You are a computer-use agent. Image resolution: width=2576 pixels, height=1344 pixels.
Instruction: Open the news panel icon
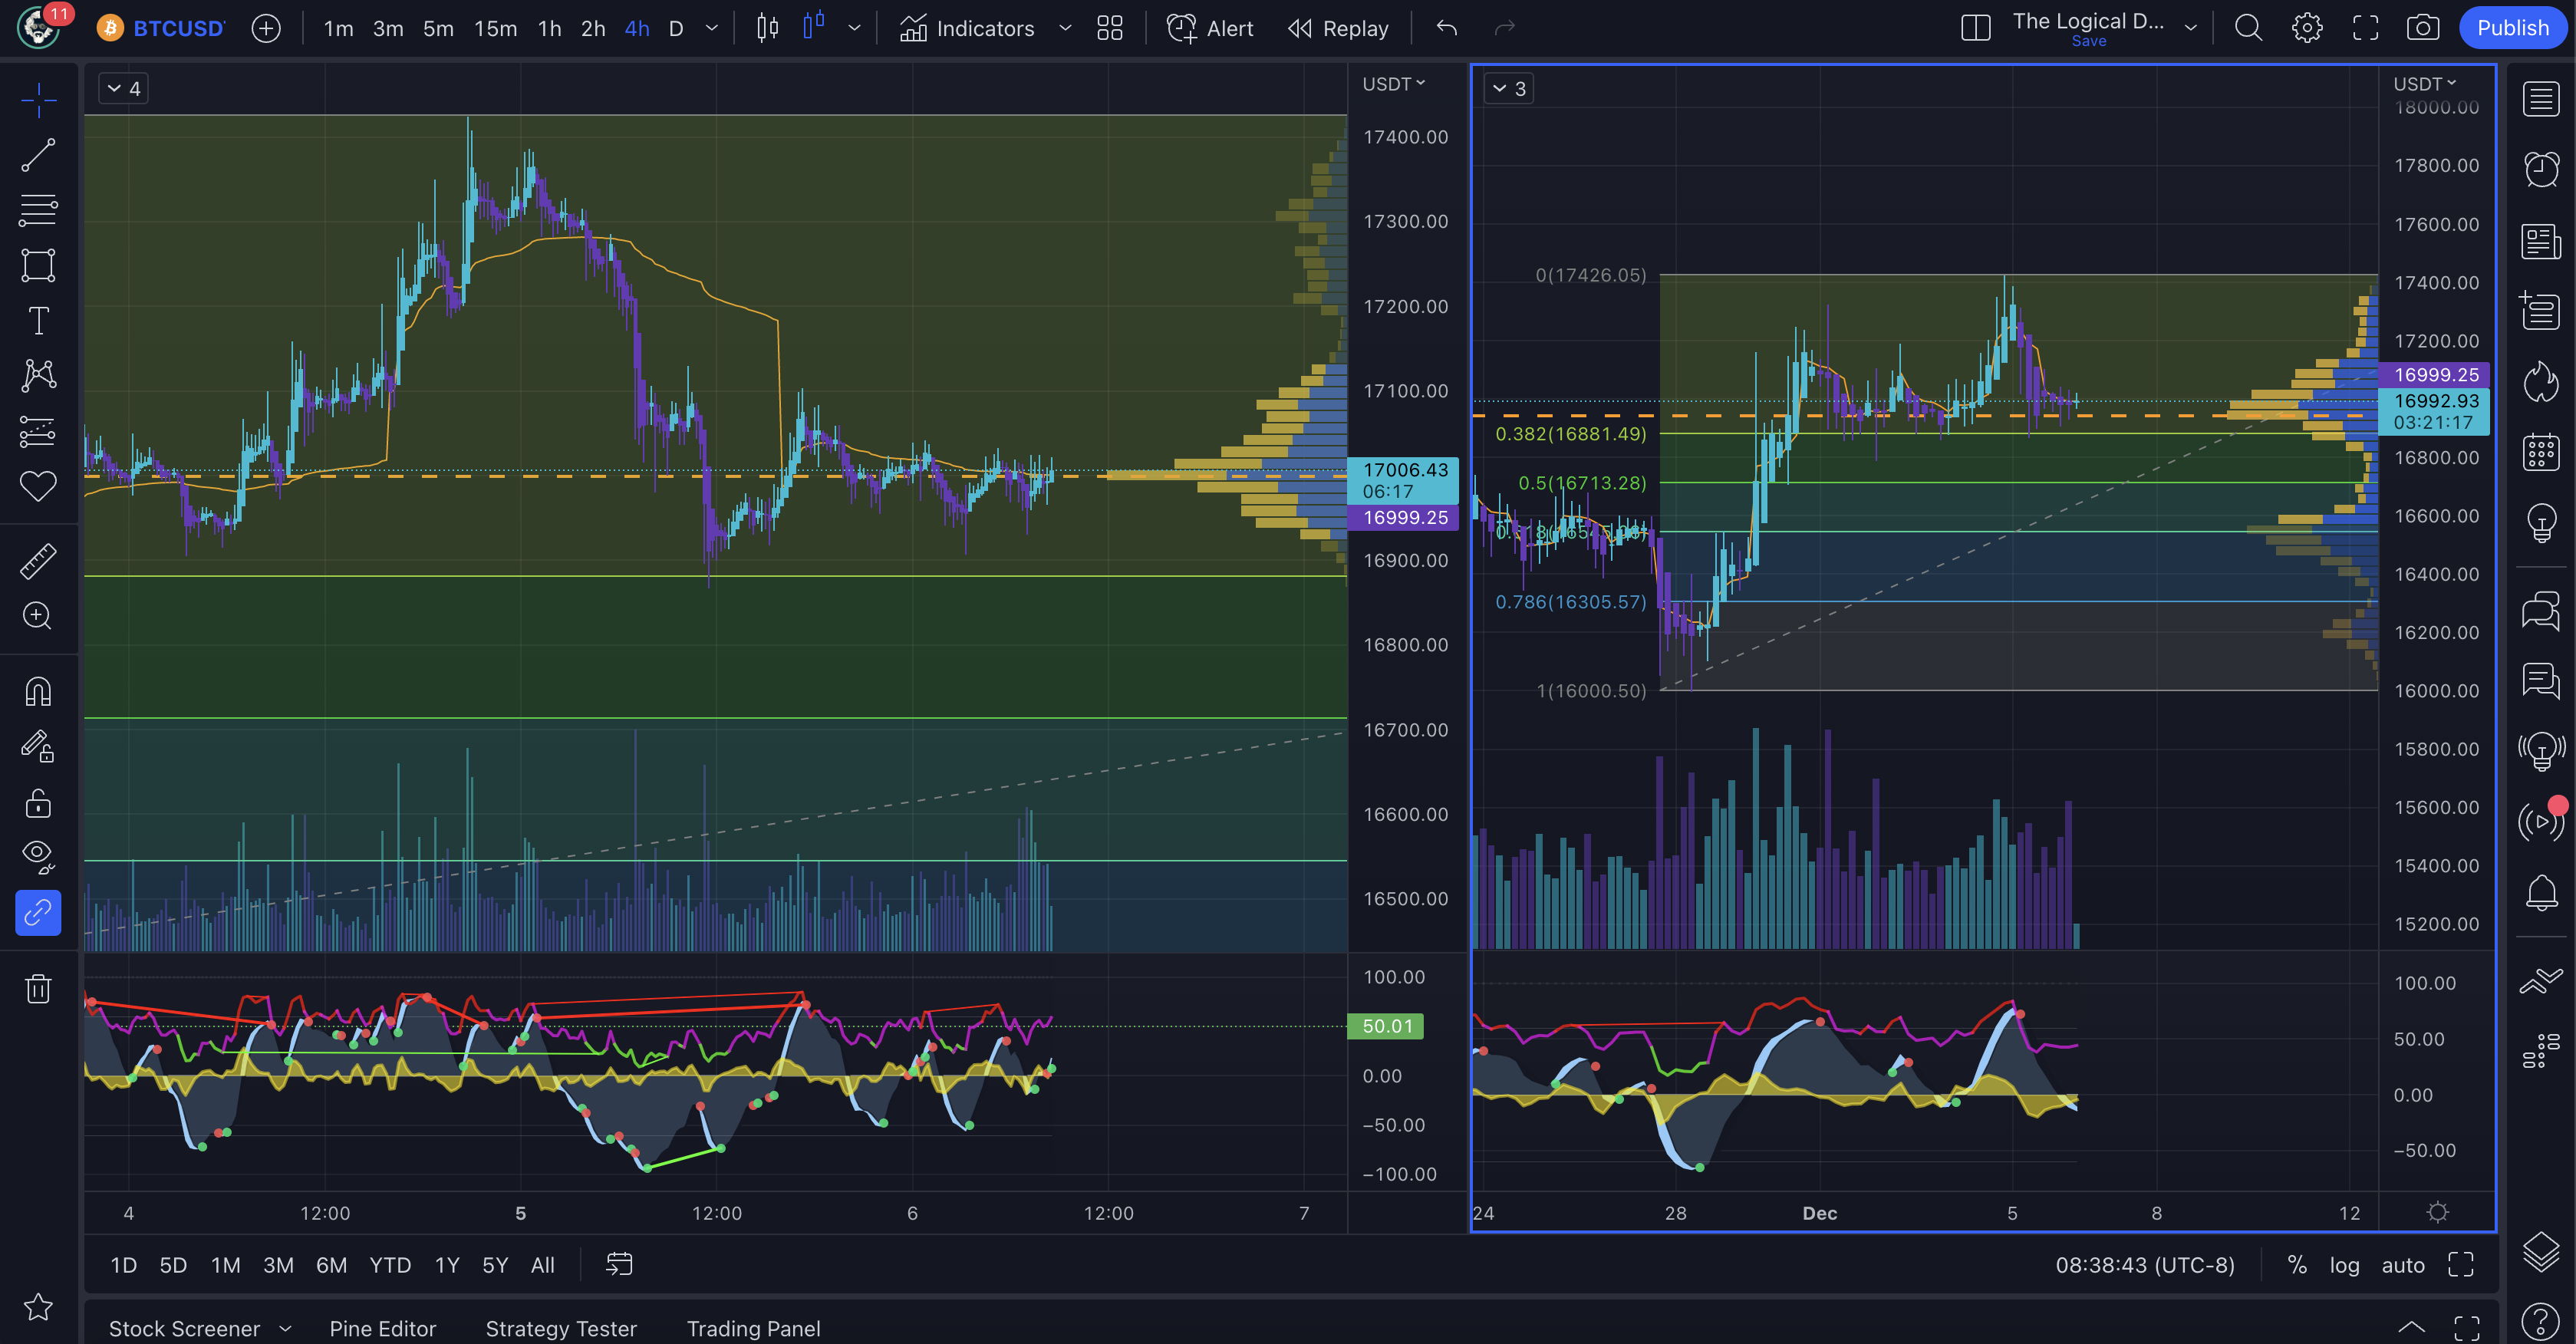pos(2540,241)
